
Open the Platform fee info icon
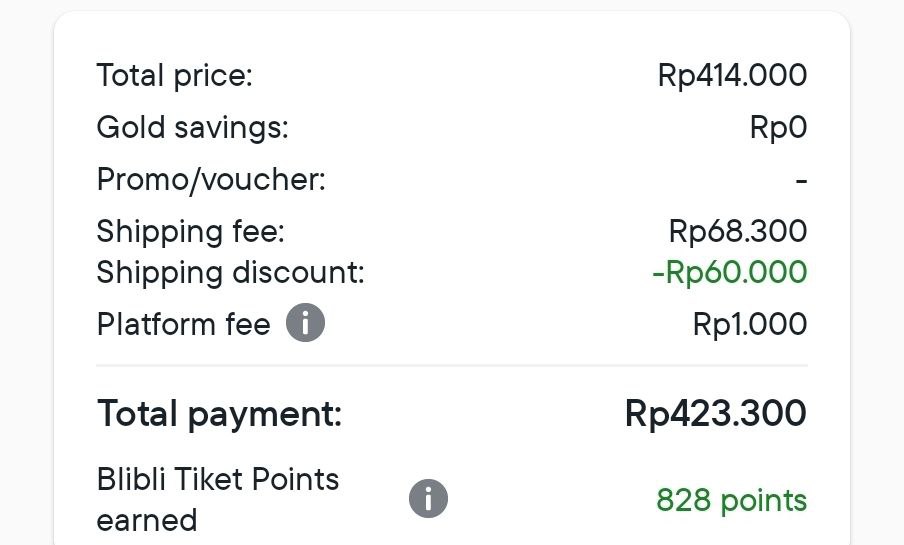pyautogui.click(x=305, y=323)
